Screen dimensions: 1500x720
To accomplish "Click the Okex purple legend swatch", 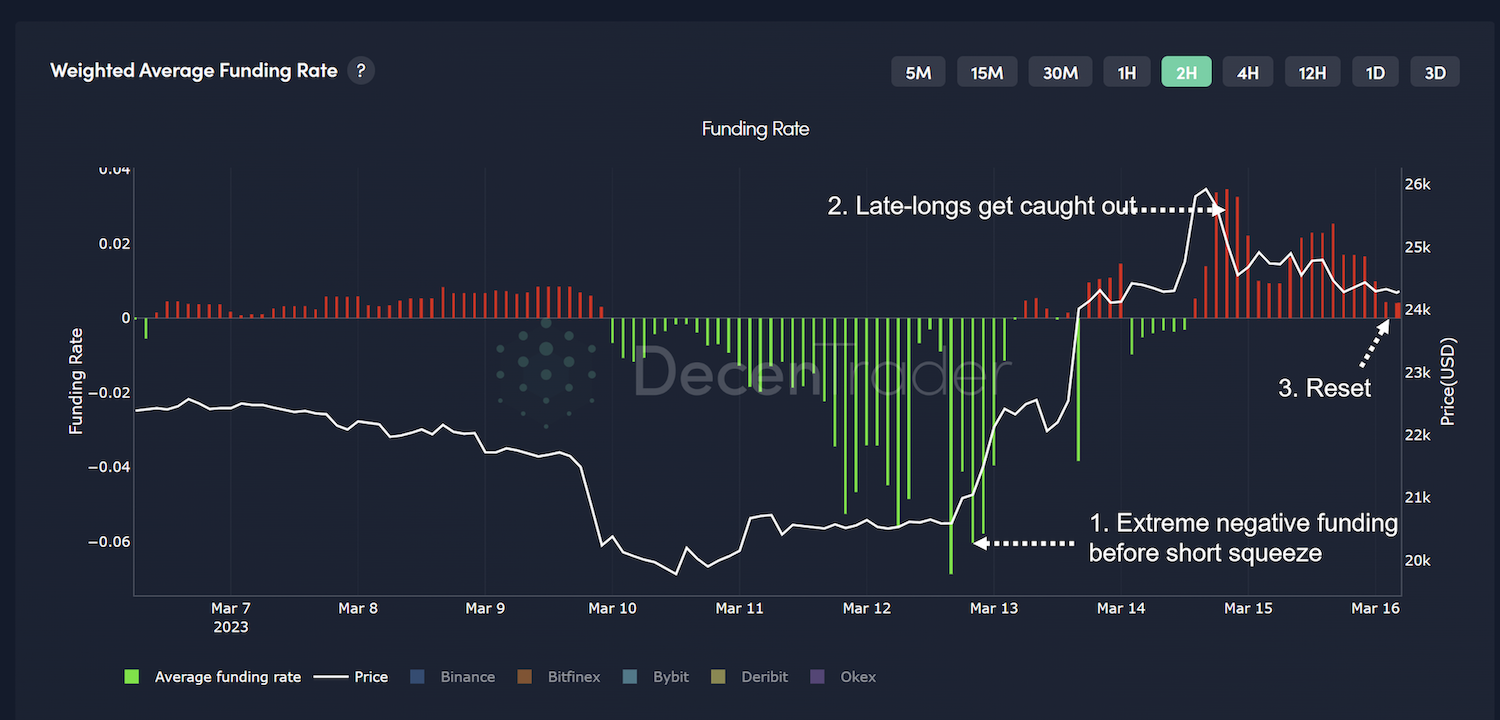I will [817, 677].
